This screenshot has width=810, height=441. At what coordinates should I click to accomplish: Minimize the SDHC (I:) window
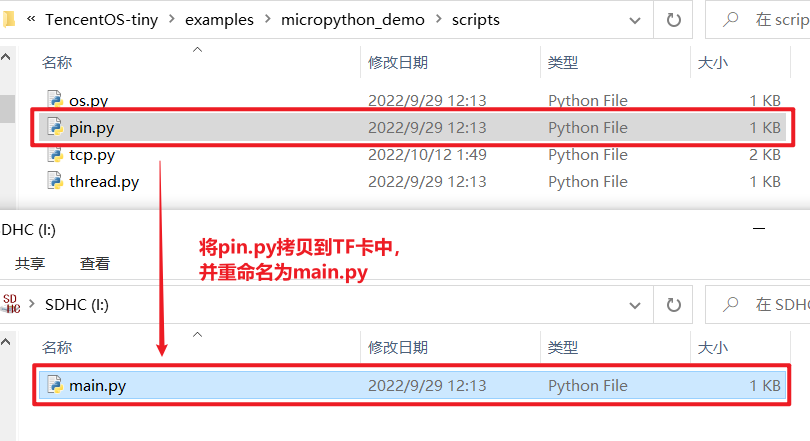(759, 228)
